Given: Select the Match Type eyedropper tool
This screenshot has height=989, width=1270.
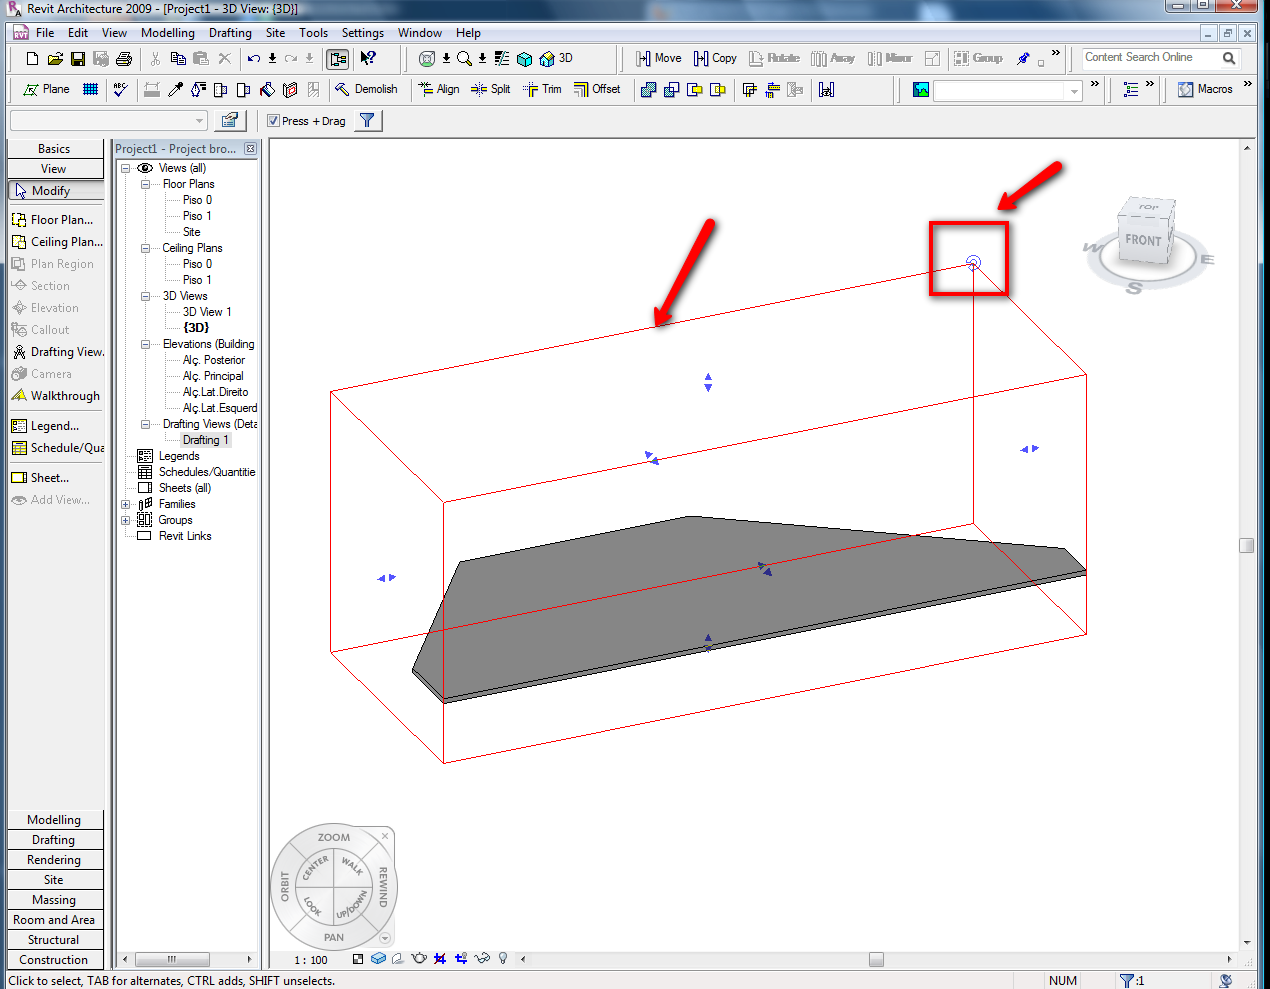Looking at the screenshot, I should point(176,90).
